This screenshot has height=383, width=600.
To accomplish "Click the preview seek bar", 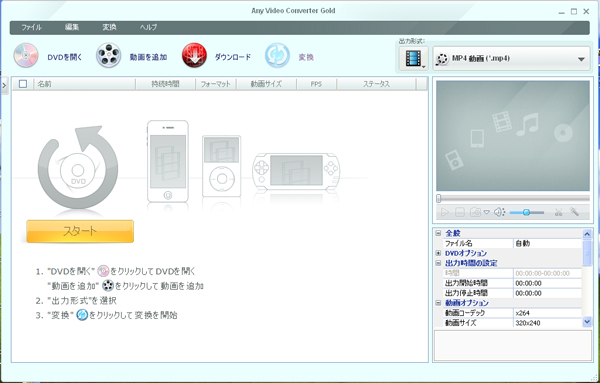I will click(513, 198).
